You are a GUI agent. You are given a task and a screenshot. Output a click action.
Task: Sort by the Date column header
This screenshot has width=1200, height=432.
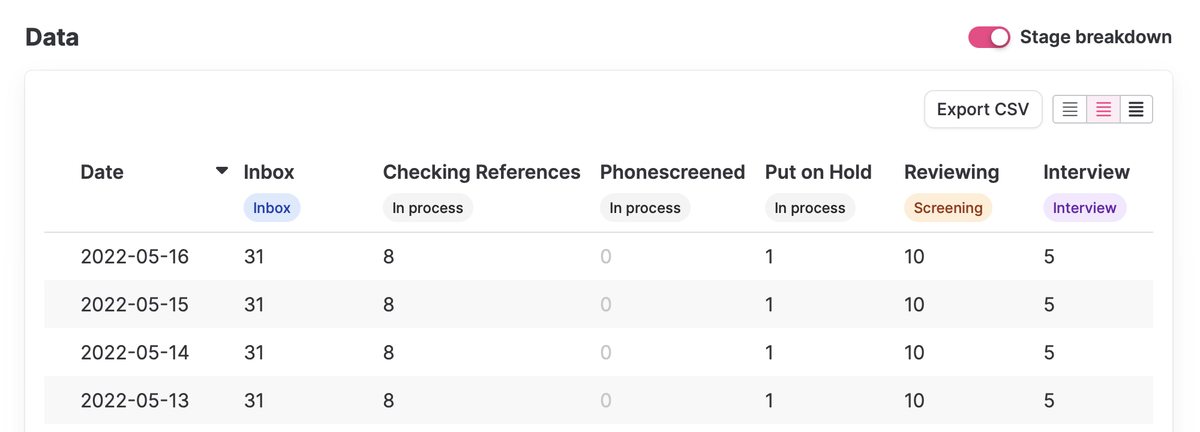pyautogui.click(x=102, y=172)
